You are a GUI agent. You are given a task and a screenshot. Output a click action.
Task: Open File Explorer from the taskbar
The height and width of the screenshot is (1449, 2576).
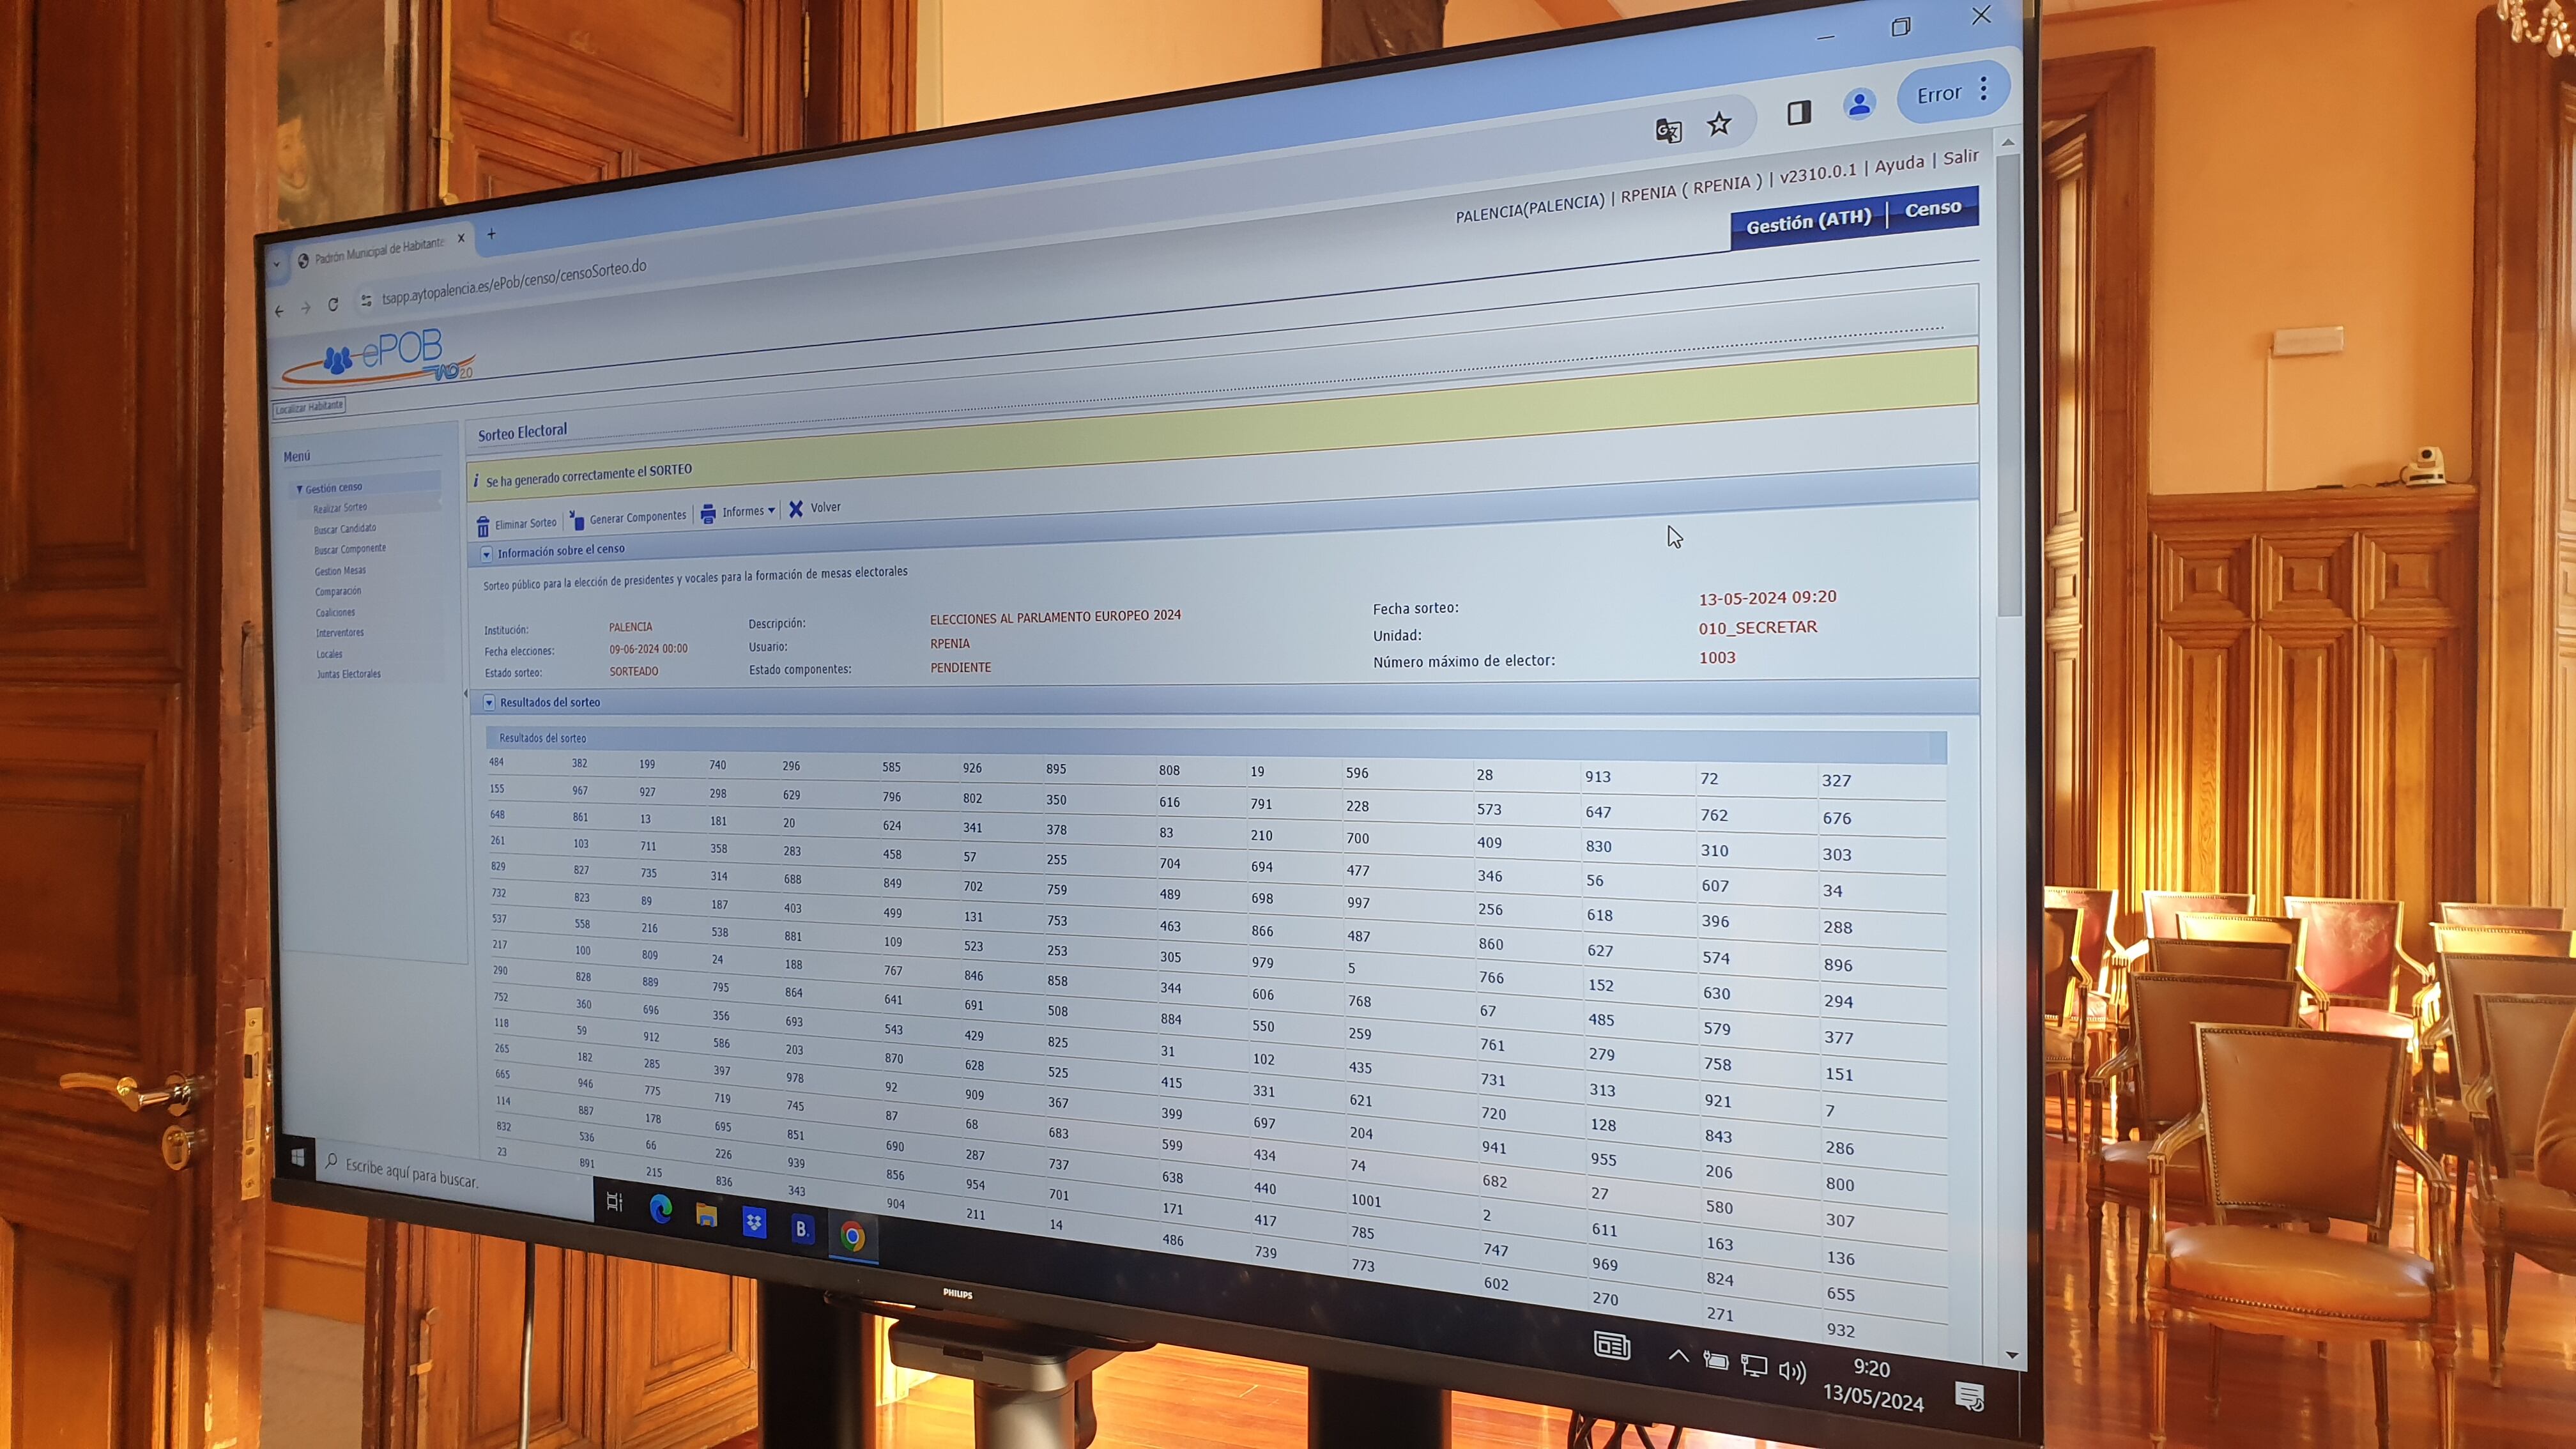point(706,1215)
